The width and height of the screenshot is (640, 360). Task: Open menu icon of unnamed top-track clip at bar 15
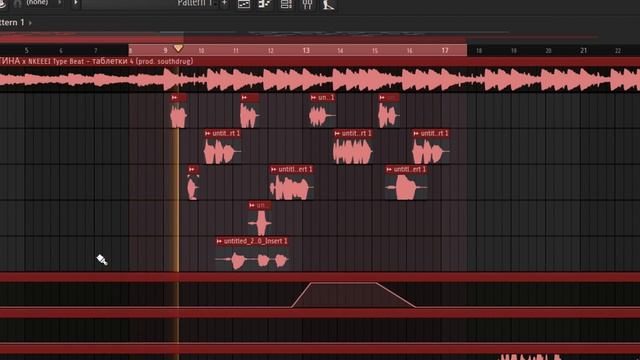[x=382, y=98]
